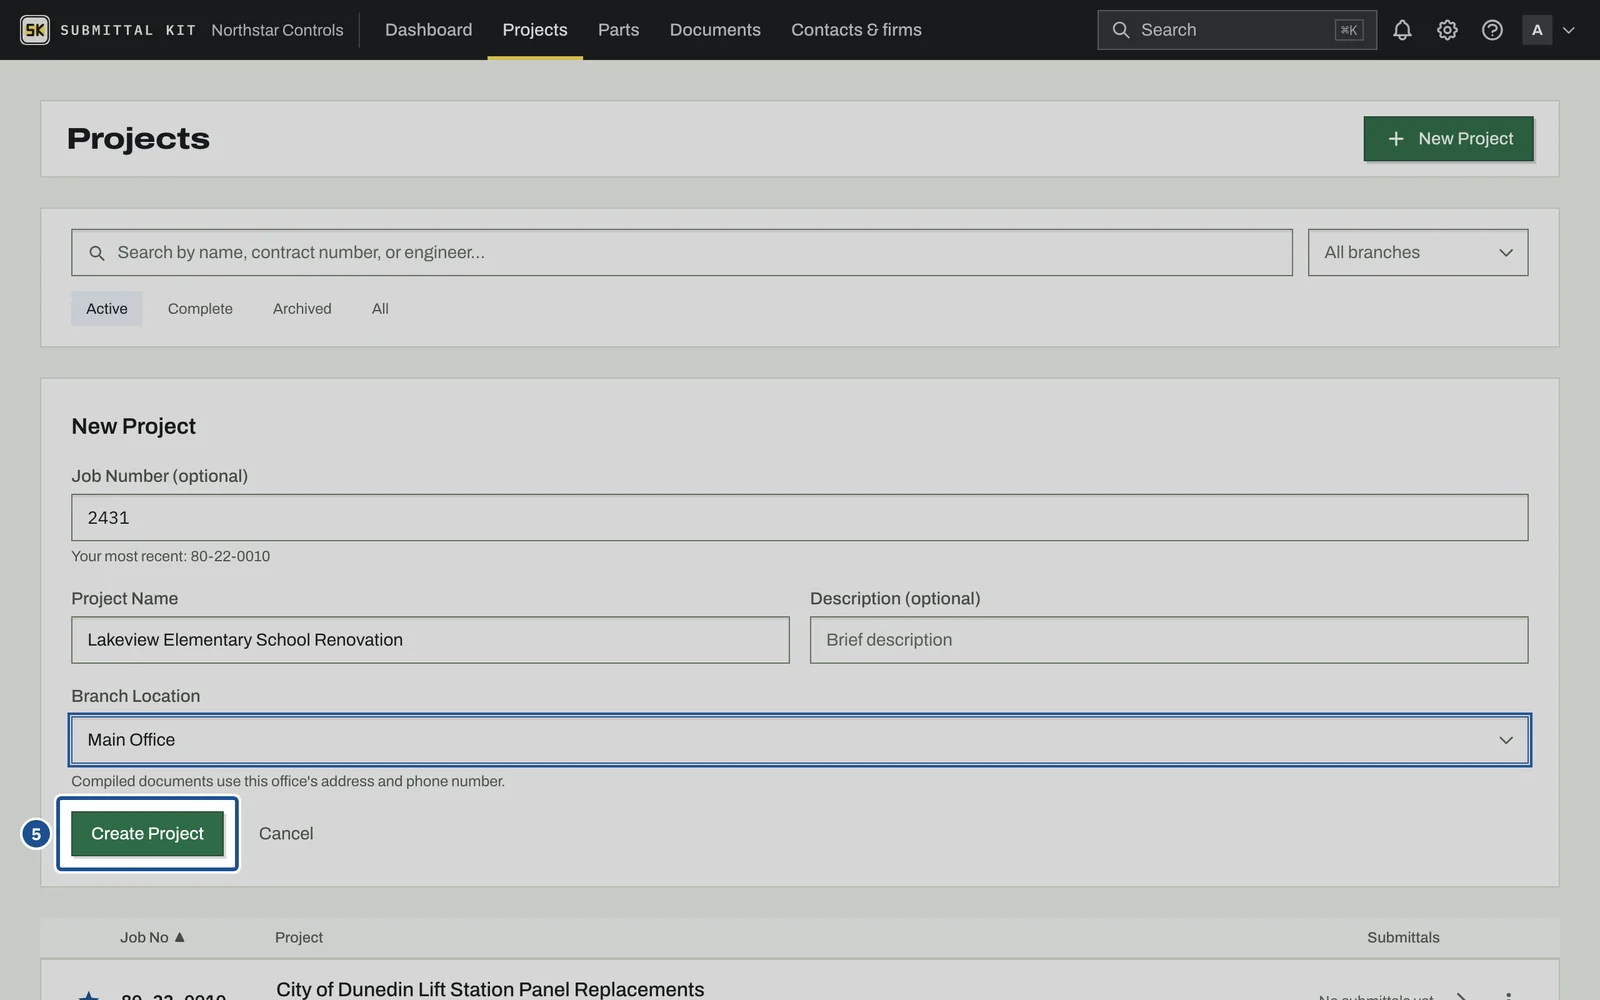Click the Project Name field
Viewport: 1600px width, 1000px height.
click(x=430, y=640)
